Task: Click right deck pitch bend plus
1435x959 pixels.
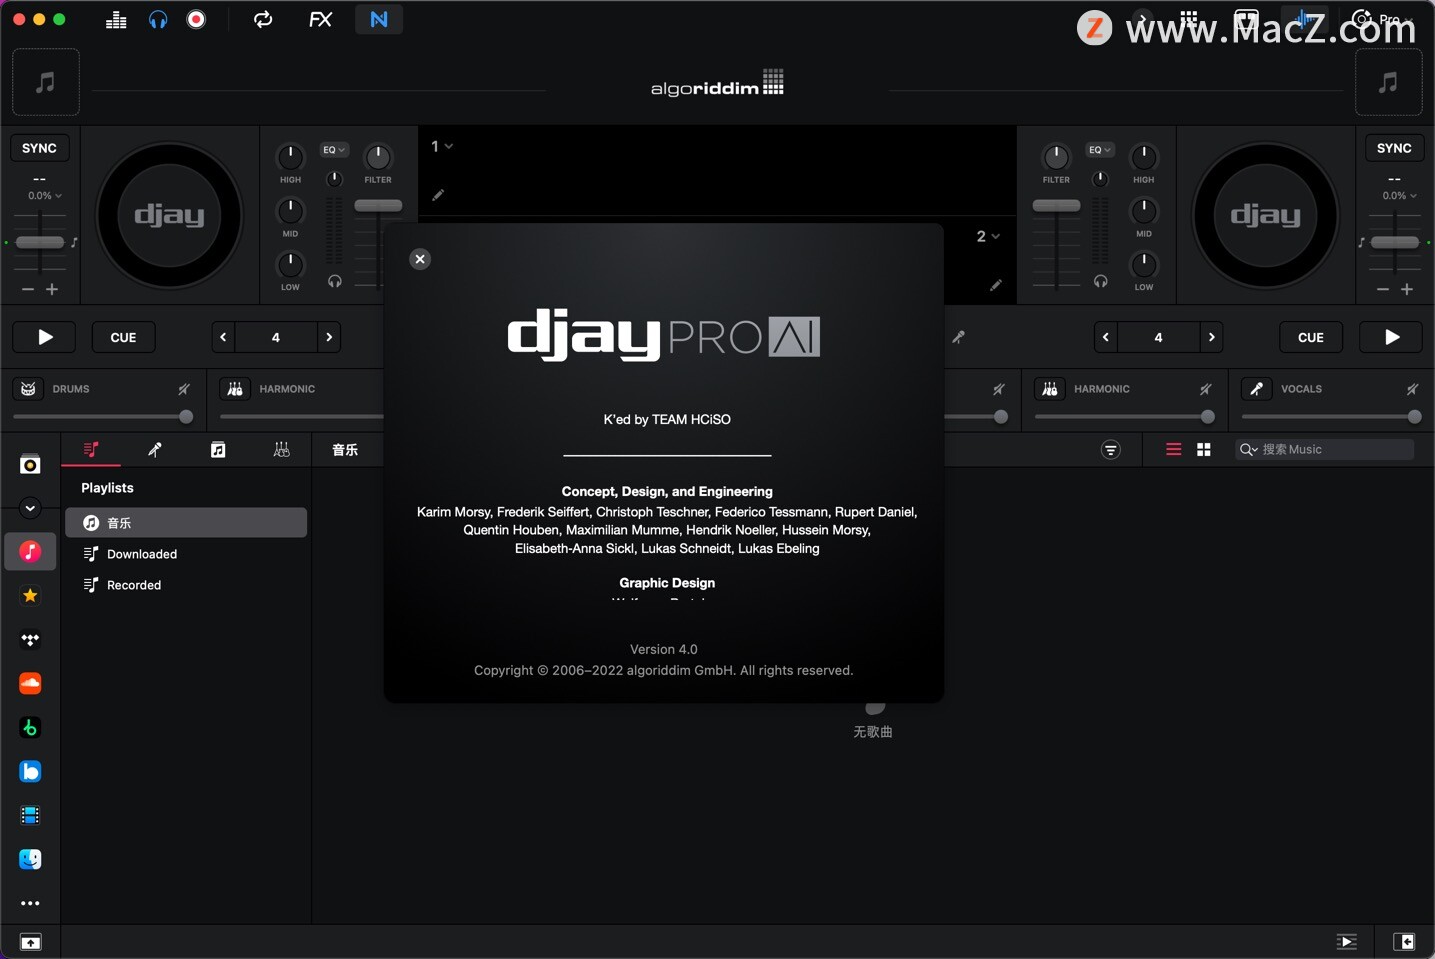Action: point(1407,289)
